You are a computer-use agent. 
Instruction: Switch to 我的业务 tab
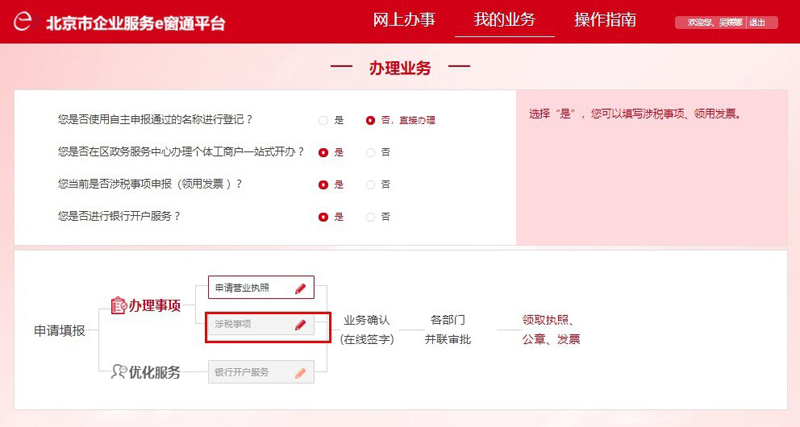click(x=504, y=20)
